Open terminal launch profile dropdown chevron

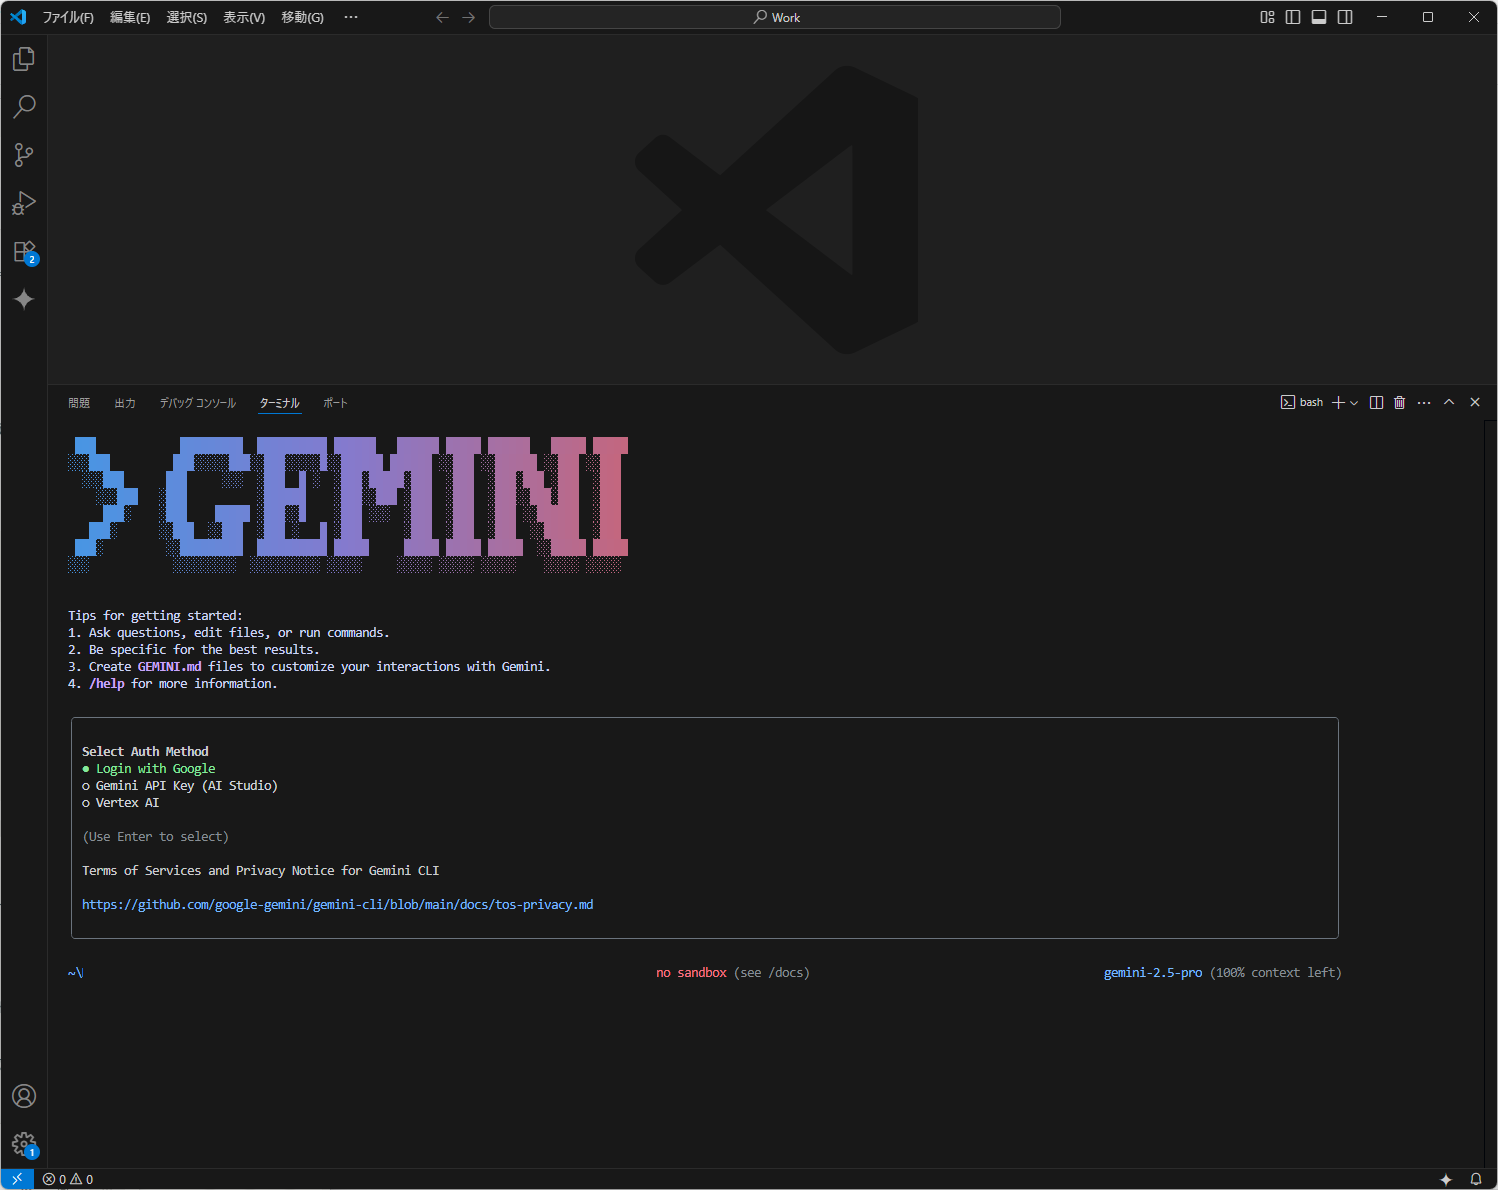(x=1356, y=402)
